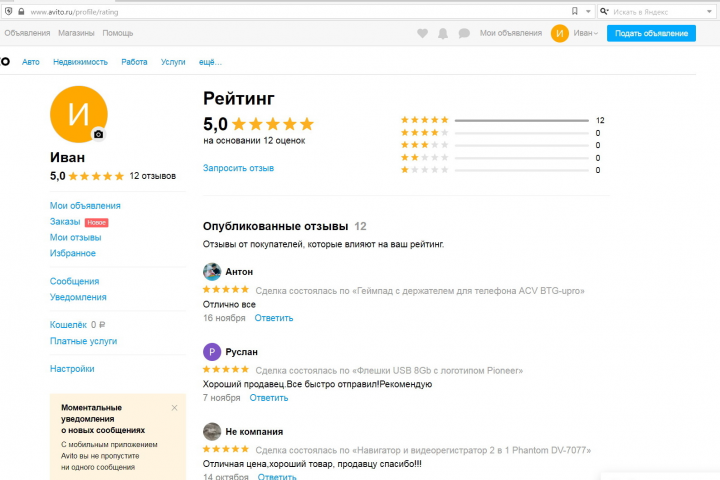Click the orange Иван avatar in header
This screenshot has width=720, height=480.
(x=560, y=33)
